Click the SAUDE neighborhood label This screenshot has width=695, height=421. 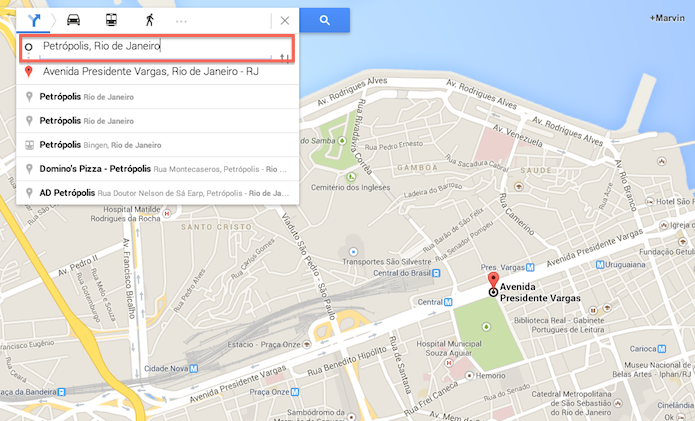pos(535,170)
